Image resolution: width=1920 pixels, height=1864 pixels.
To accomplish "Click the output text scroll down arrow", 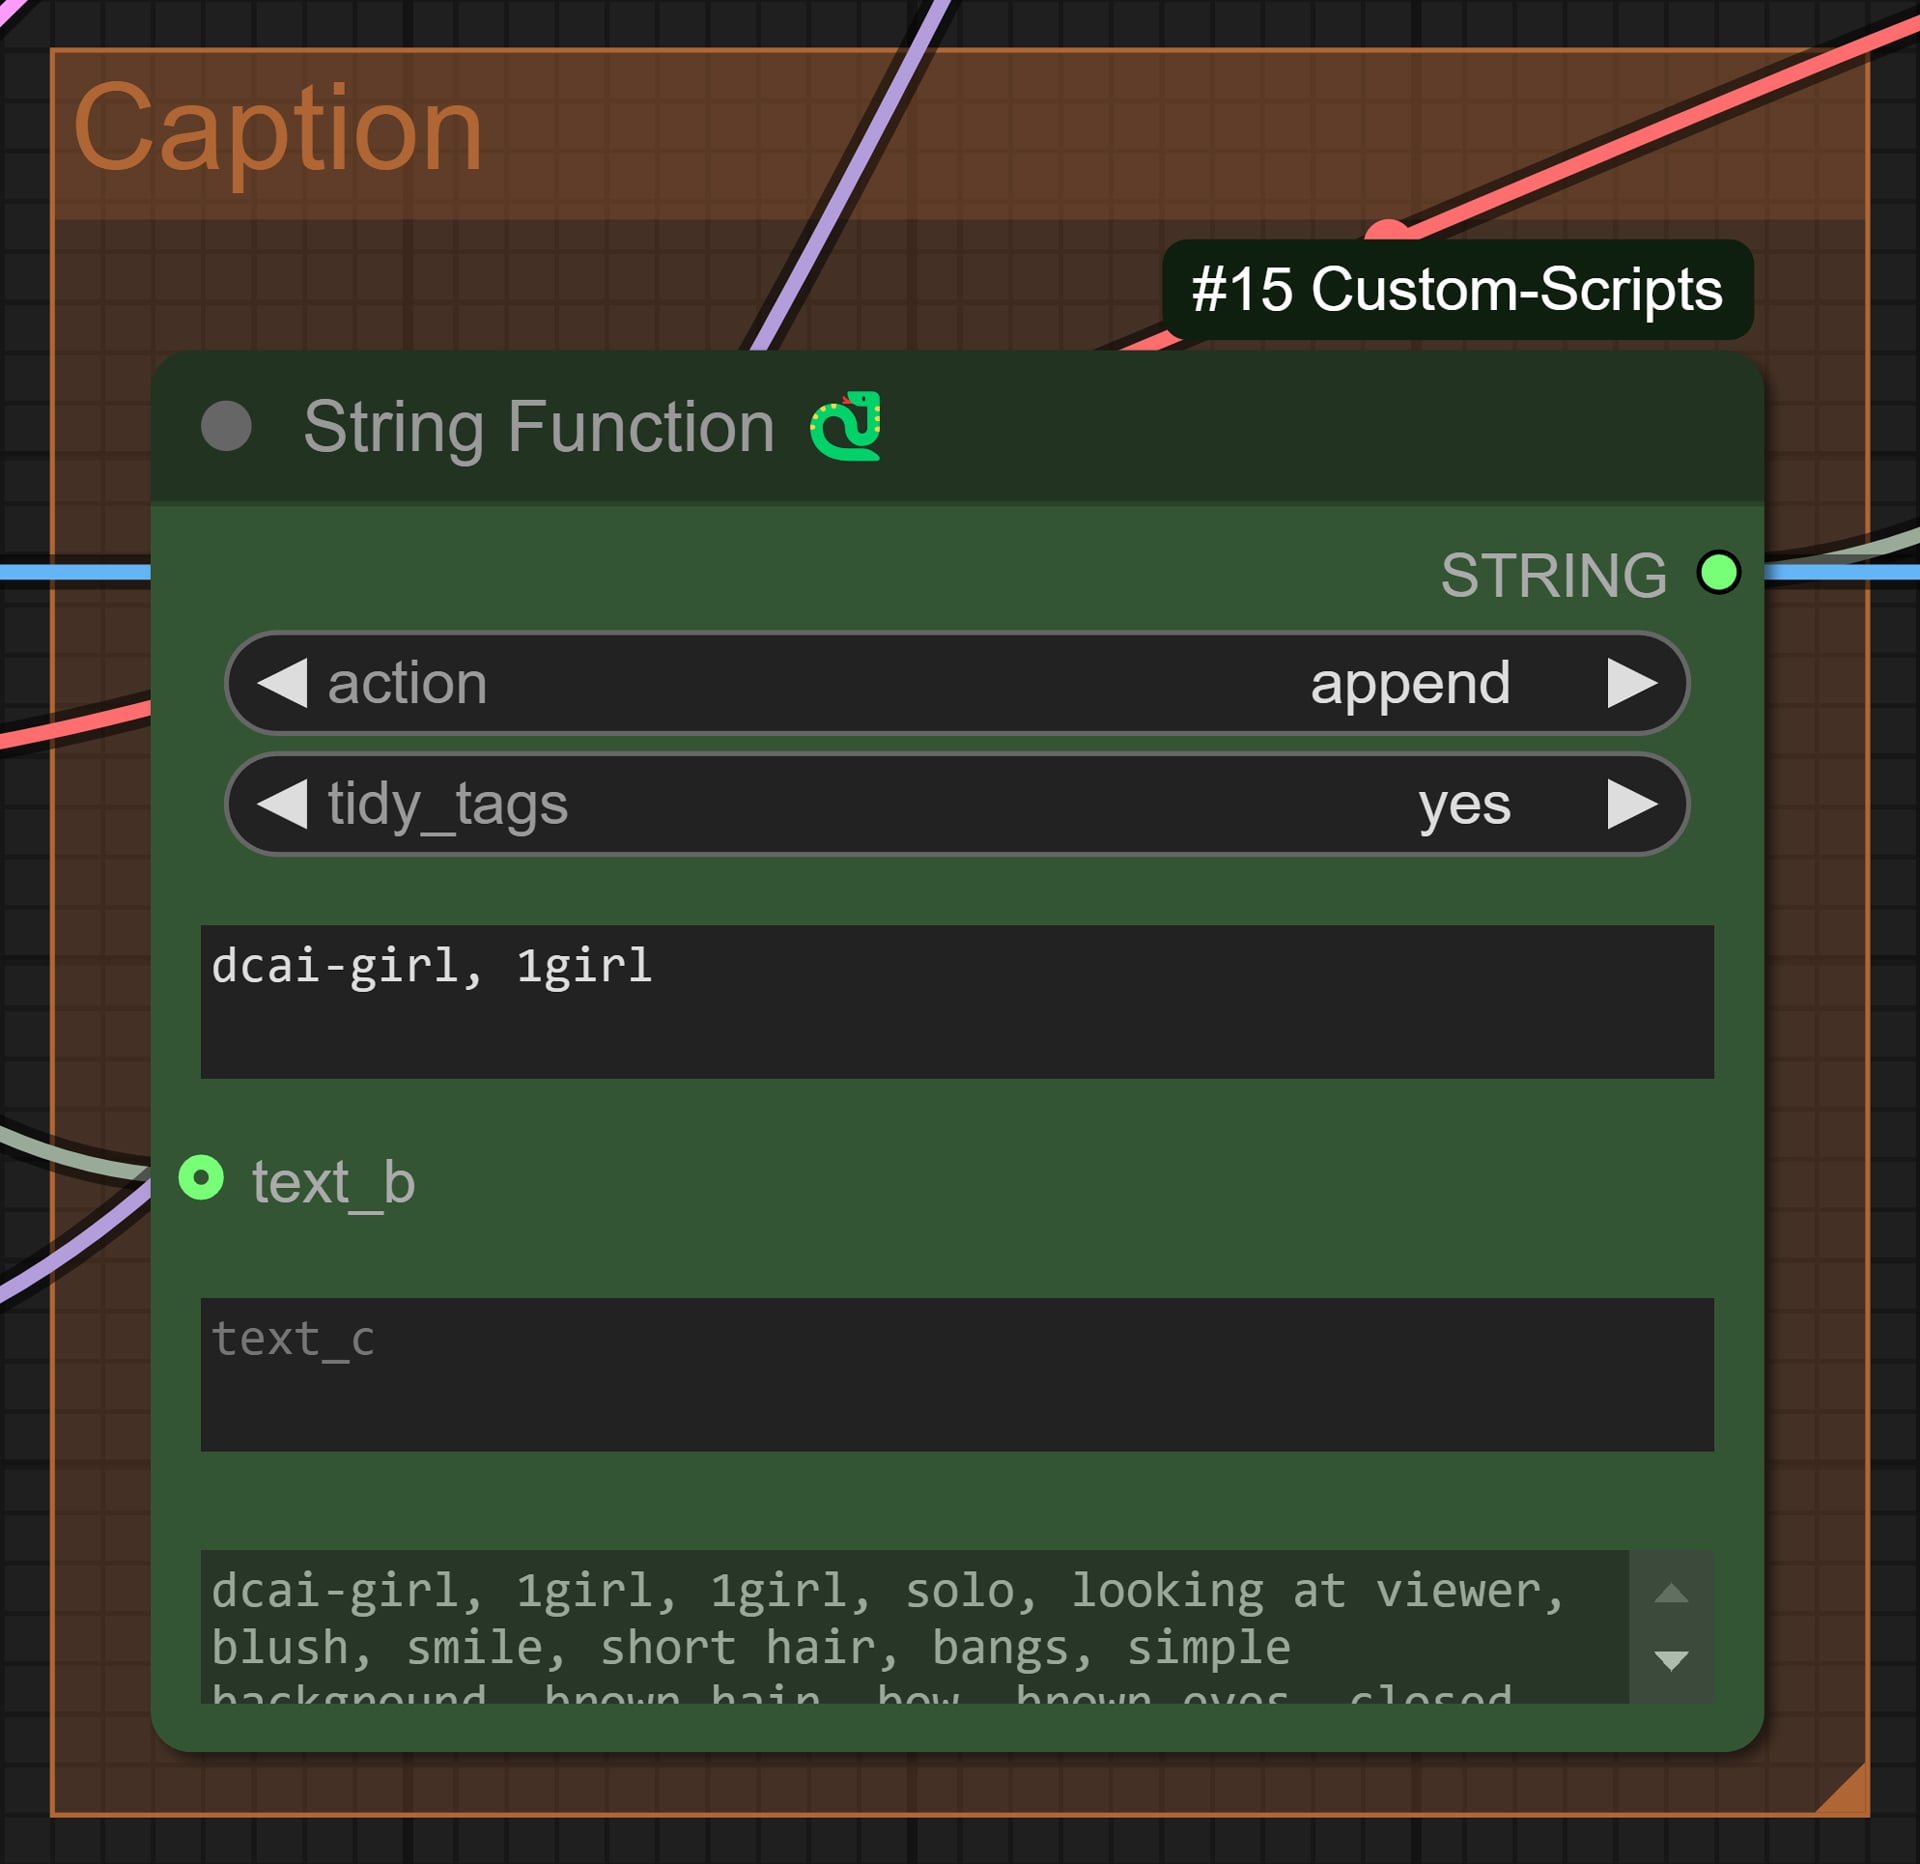I will pos(1671,1661).
